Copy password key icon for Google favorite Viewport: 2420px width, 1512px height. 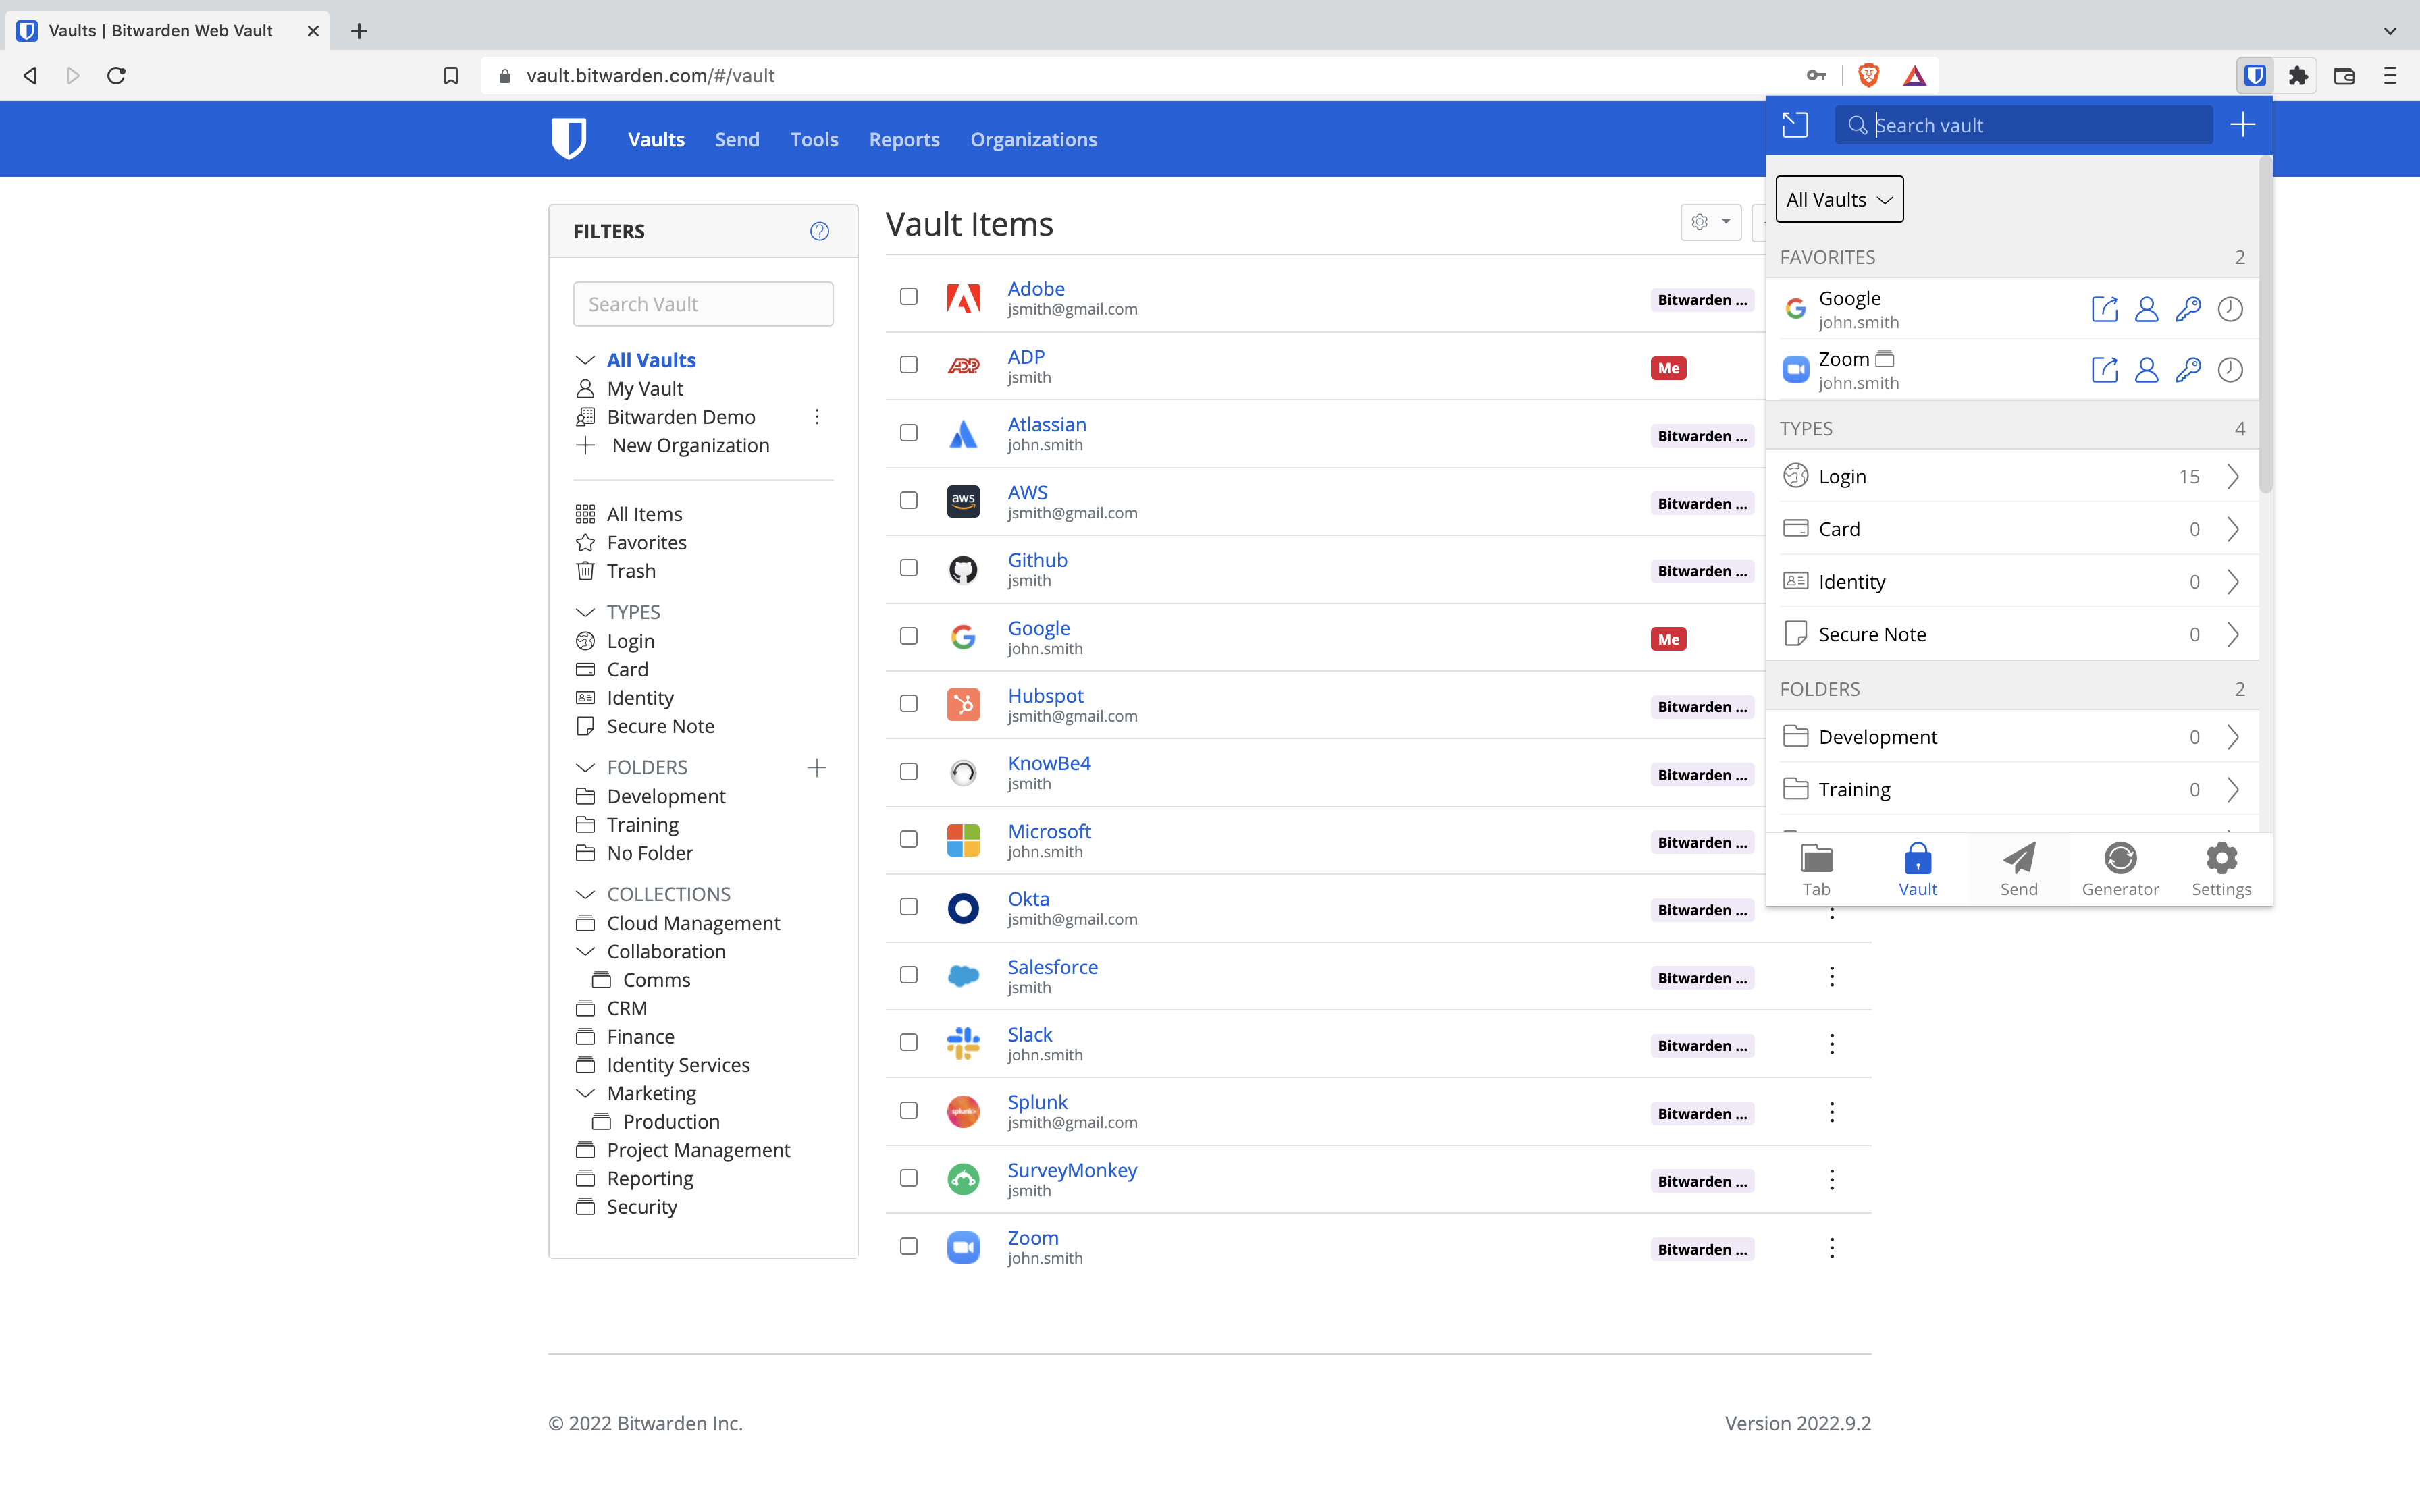pyautogui.click(x=2188, y=309)
